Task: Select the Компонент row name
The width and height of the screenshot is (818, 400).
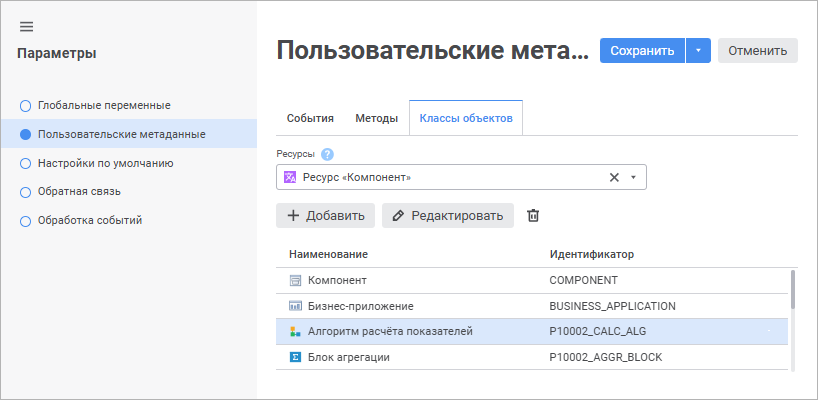Action: pos(337,281)
